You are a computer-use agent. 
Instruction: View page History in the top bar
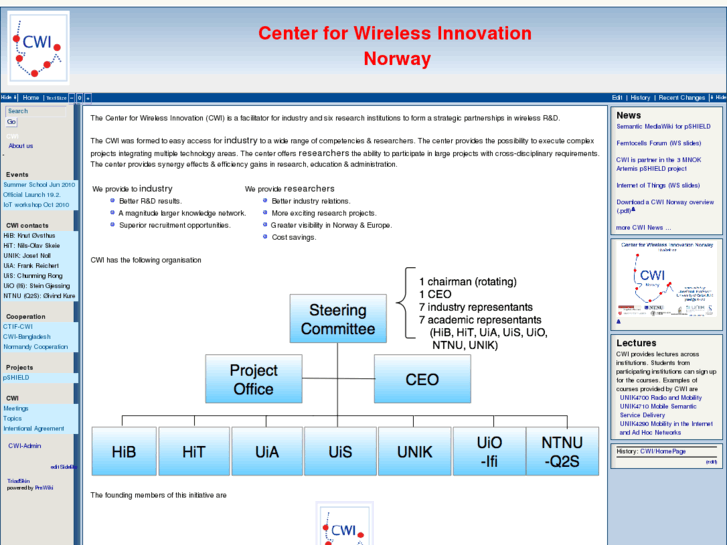[x=640, y=97]
